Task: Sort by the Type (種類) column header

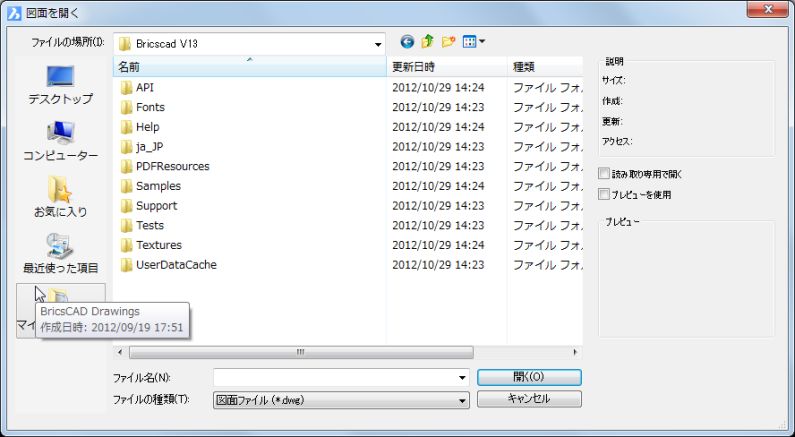Action: point(545,67)
